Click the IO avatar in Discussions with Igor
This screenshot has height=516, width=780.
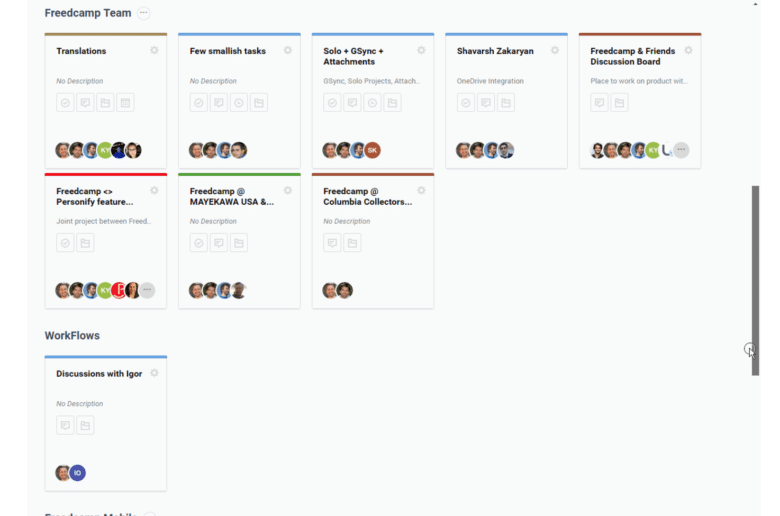[77, 473]
